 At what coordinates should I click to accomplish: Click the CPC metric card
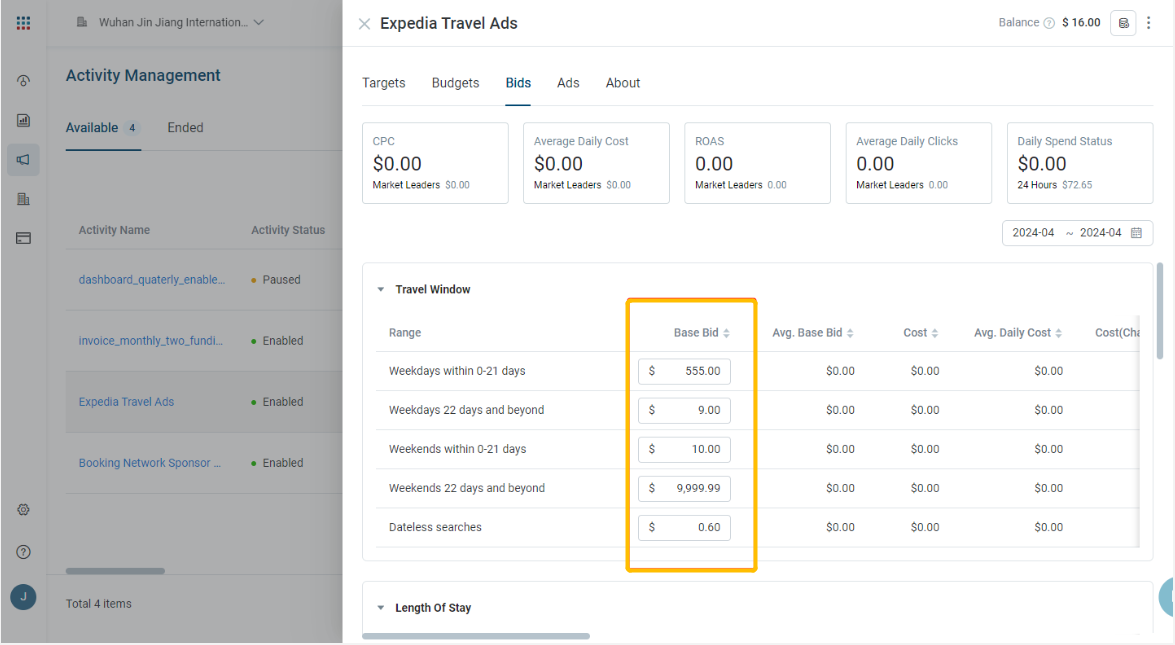click(435, 163)
